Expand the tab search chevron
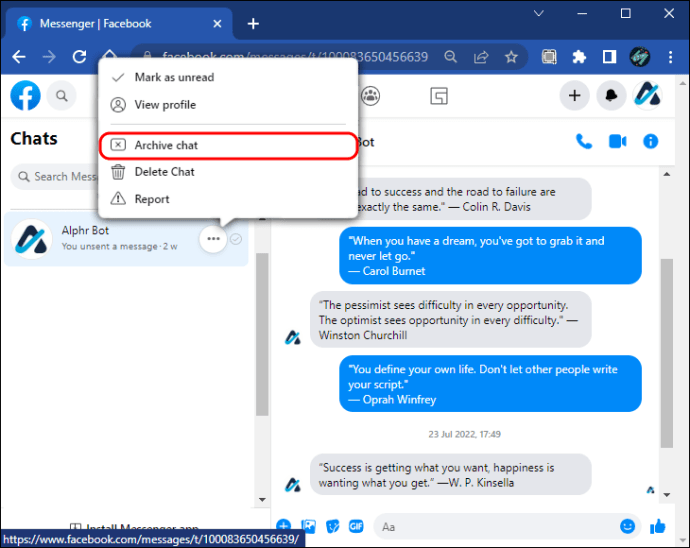690x548 pixels. coord(539,14)
